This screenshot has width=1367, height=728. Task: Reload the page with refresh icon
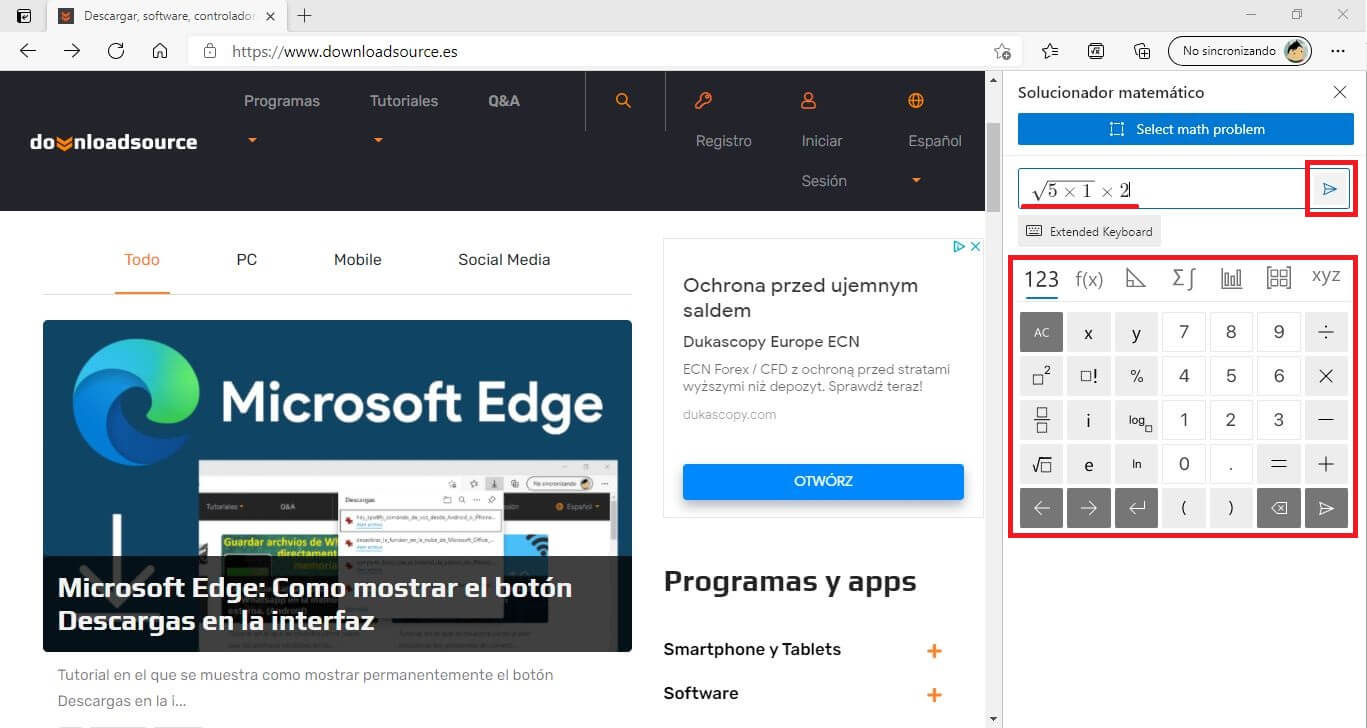(x=116, y=51)
